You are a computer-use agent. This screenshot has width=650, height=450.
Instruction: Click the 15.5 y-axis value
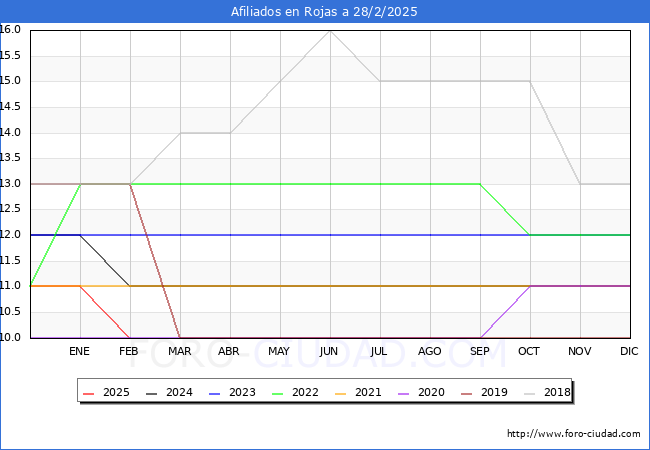coord(10,55)
